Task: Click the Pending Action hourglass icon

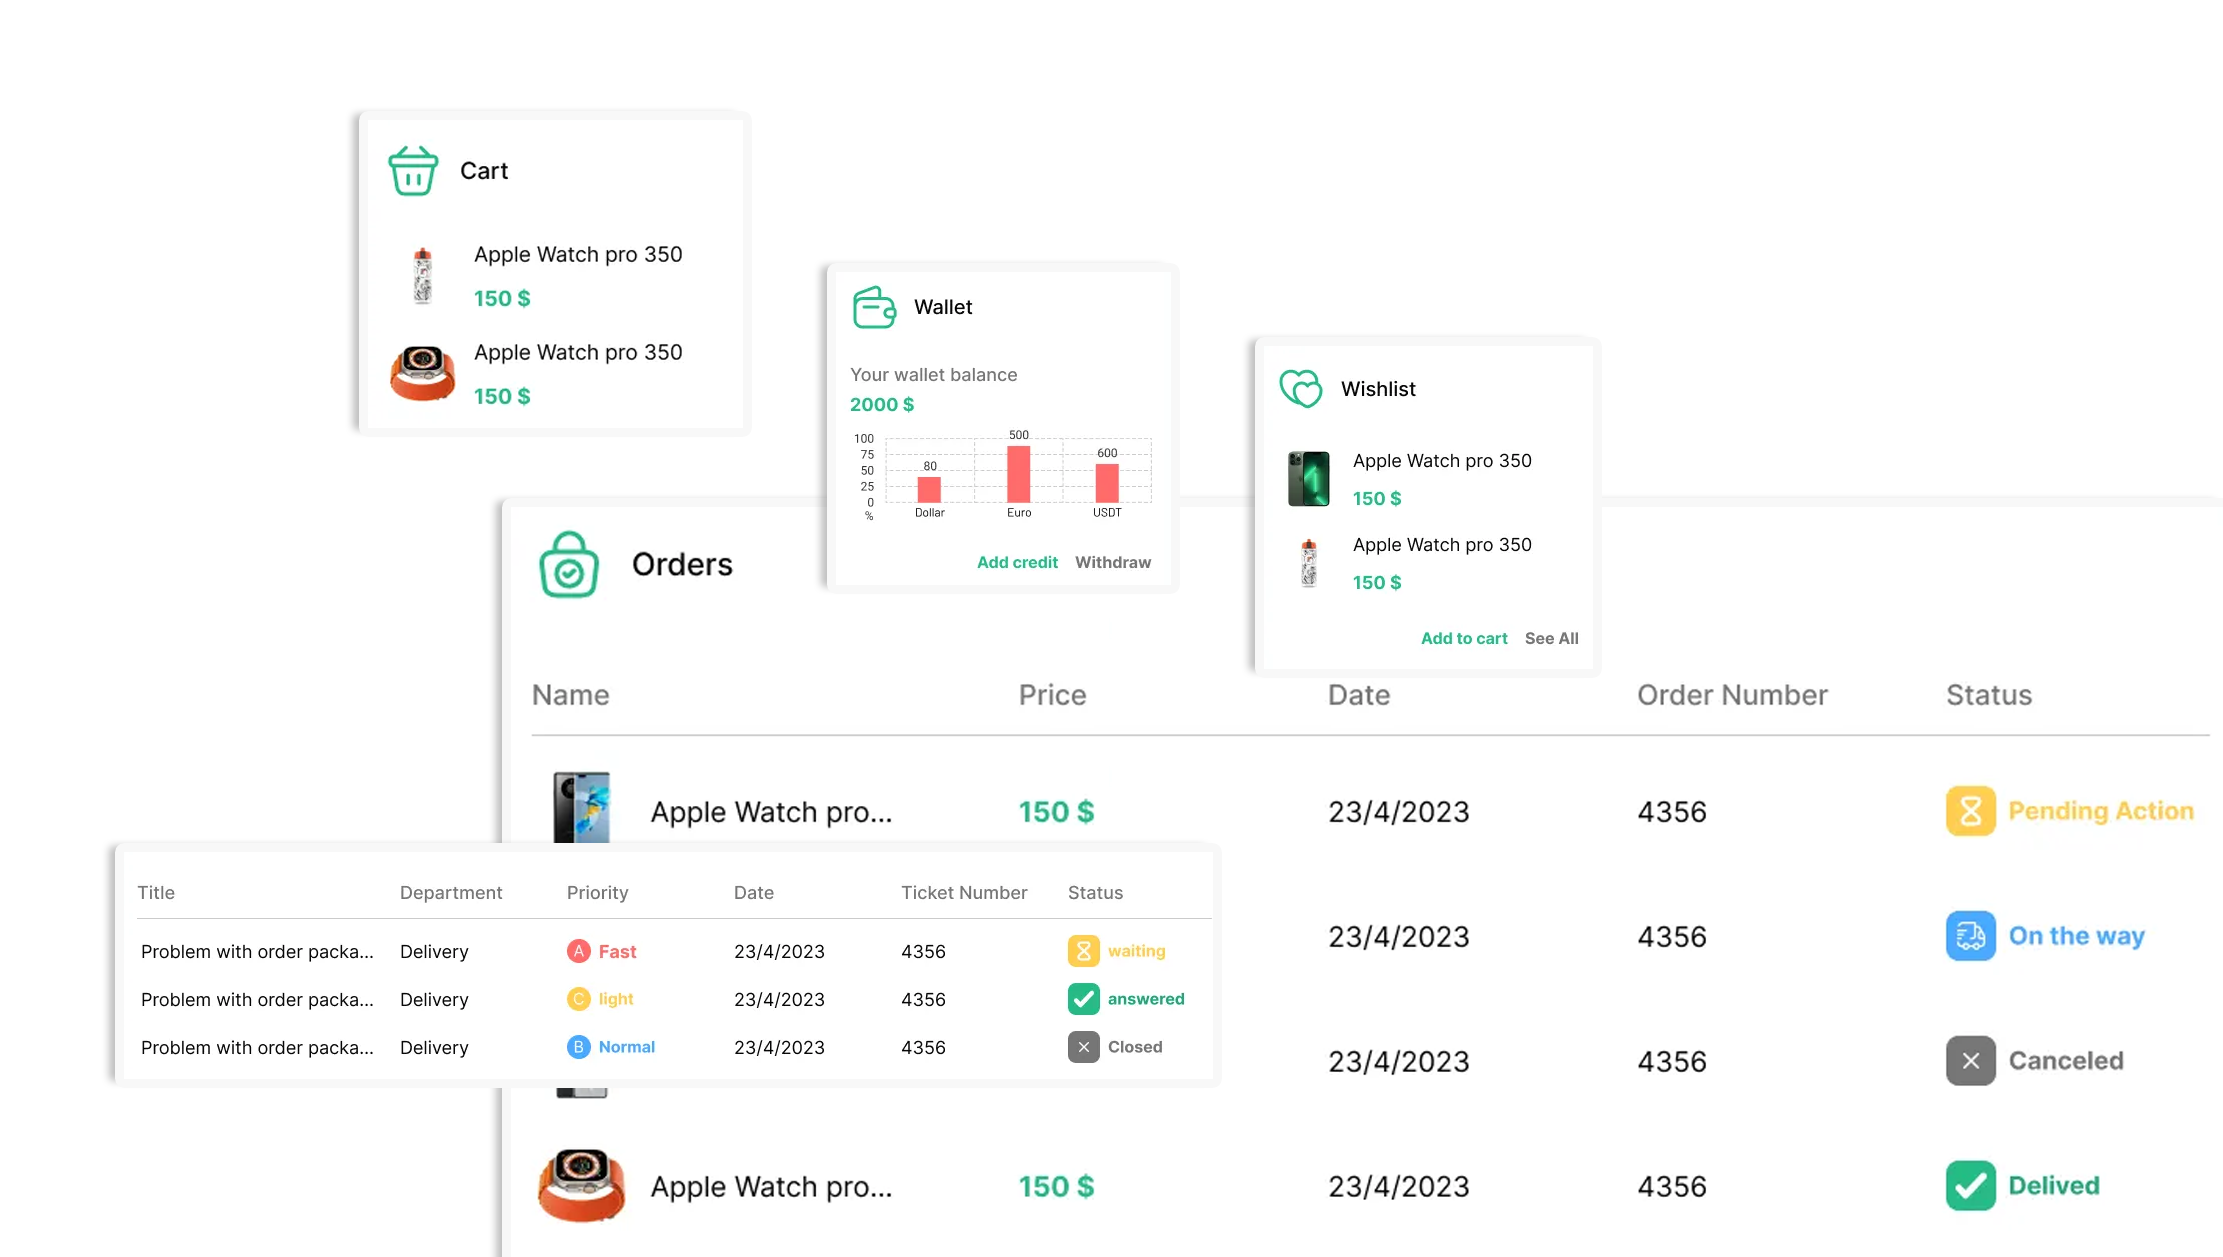Action: [1969, 811]
